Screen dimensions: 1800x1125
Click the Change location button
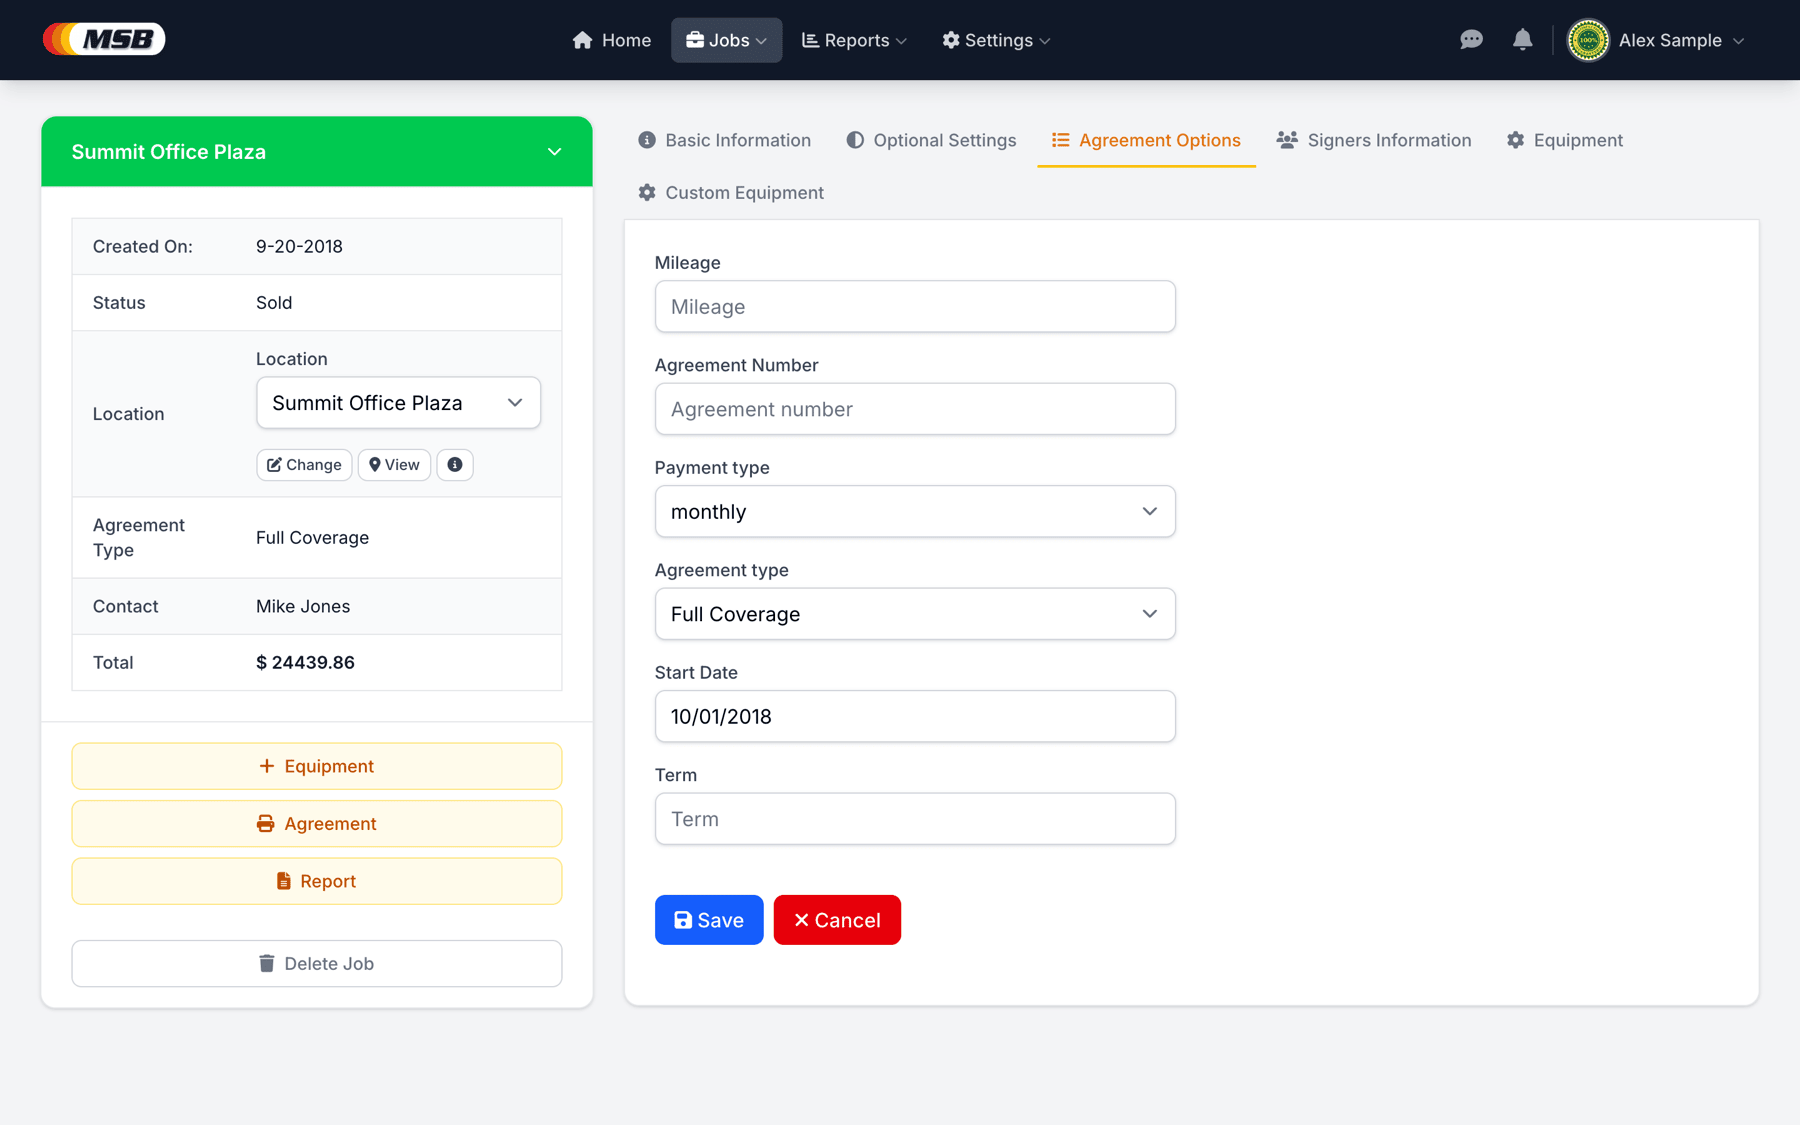click(x=304, y=465)
